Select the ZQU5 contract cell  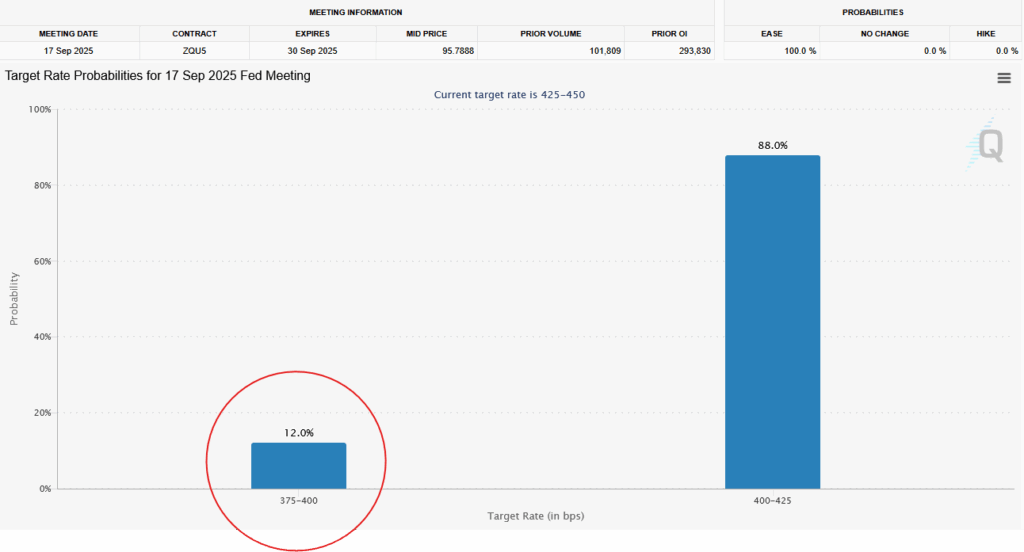point(194,51)
